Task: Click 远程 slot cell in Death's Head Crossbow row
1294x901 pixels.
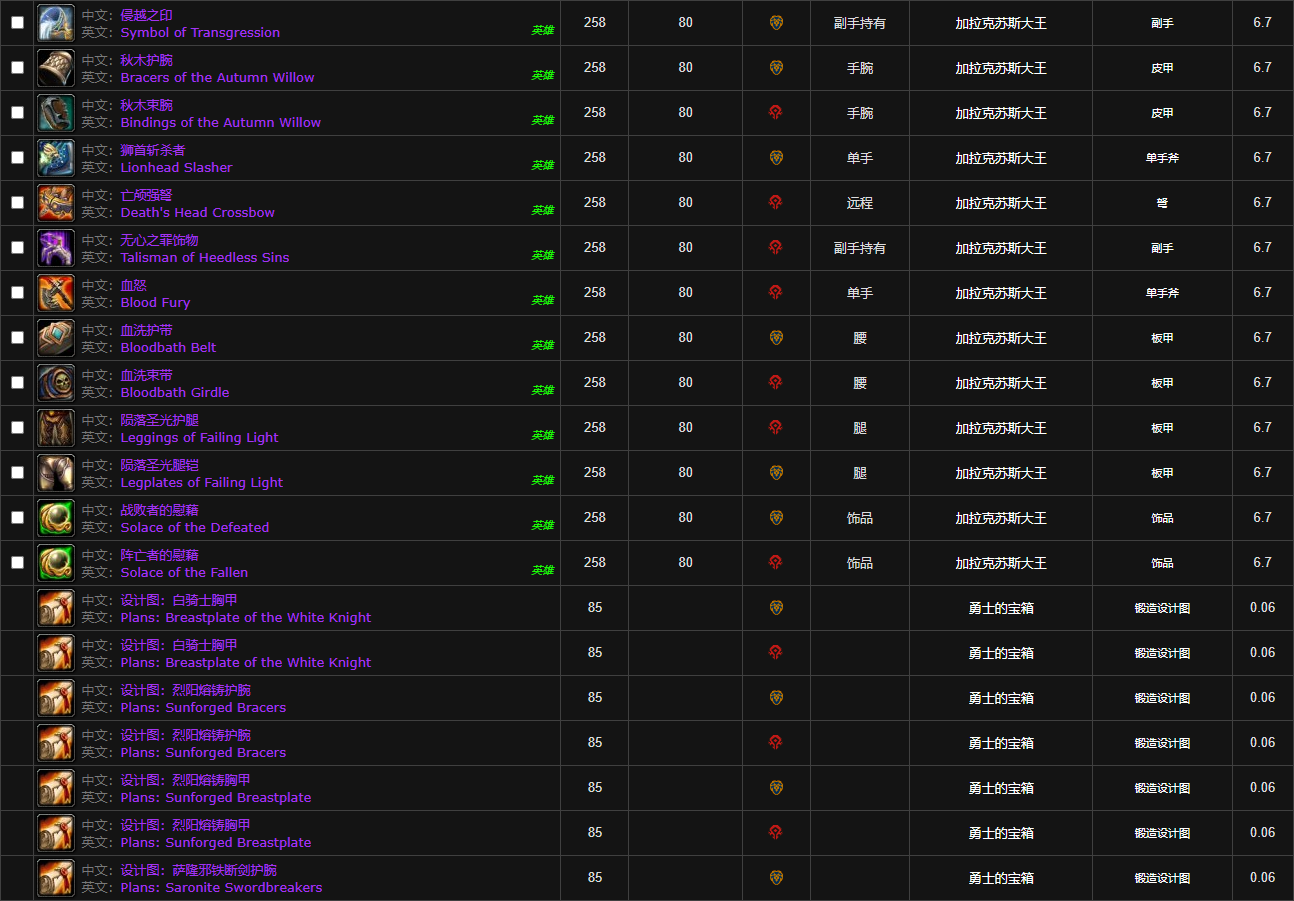Action: coord(860,203)
